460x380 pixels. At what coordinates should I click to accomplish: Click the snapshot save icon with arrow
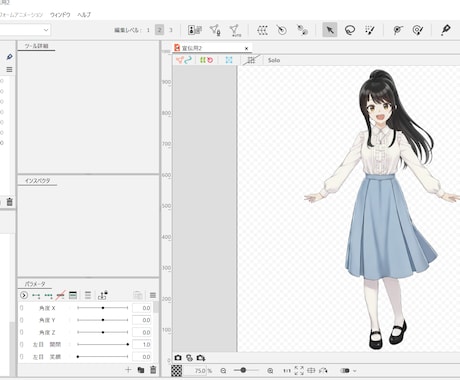(201, 358)
